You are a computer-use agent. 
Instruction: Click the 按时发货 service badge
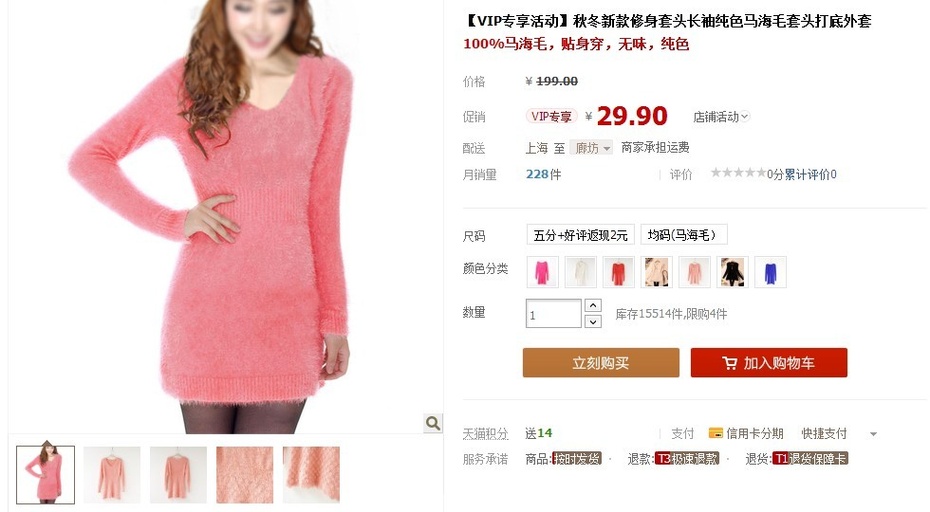tap(577, 459)
